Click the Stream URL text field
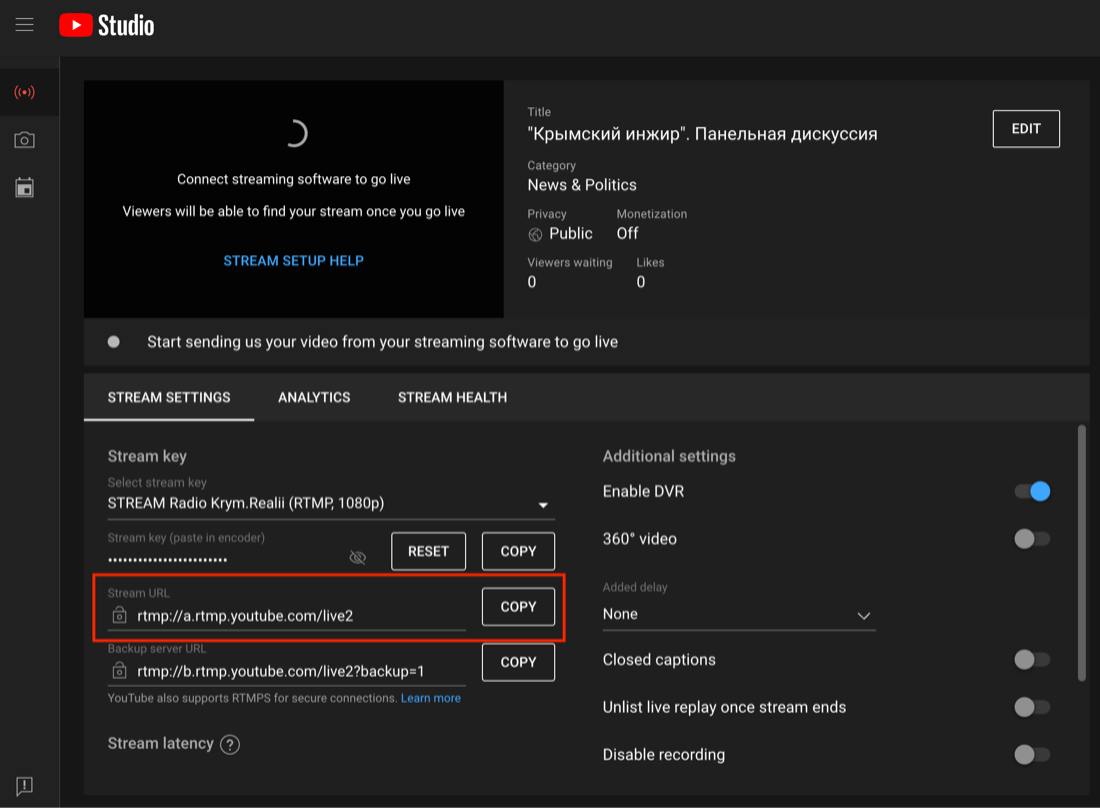1100x812 pixels. tap(286, 615)
